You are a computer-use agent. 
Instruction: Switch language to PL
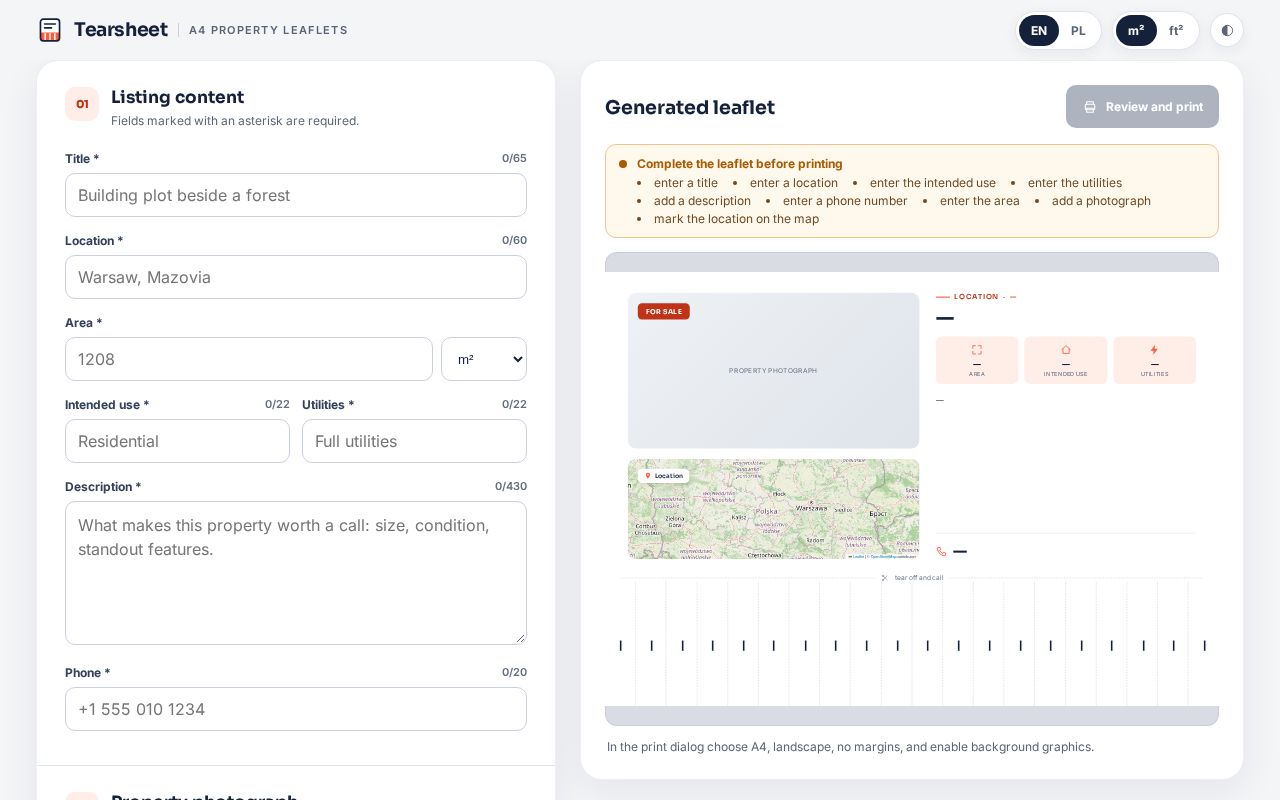click(1078, 30)
